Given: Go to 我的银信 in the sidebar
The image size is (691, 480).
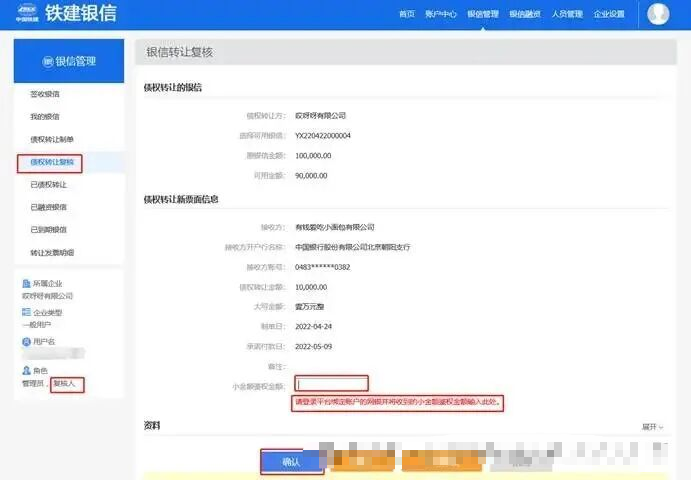Looking at the screenshot, I should [45, 117].
